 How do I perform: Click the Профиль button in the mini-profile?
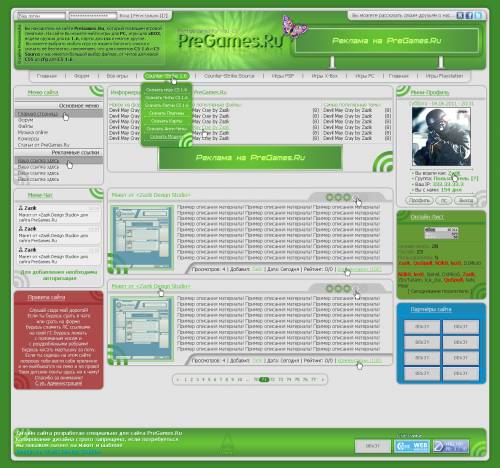tap(419, 200)
